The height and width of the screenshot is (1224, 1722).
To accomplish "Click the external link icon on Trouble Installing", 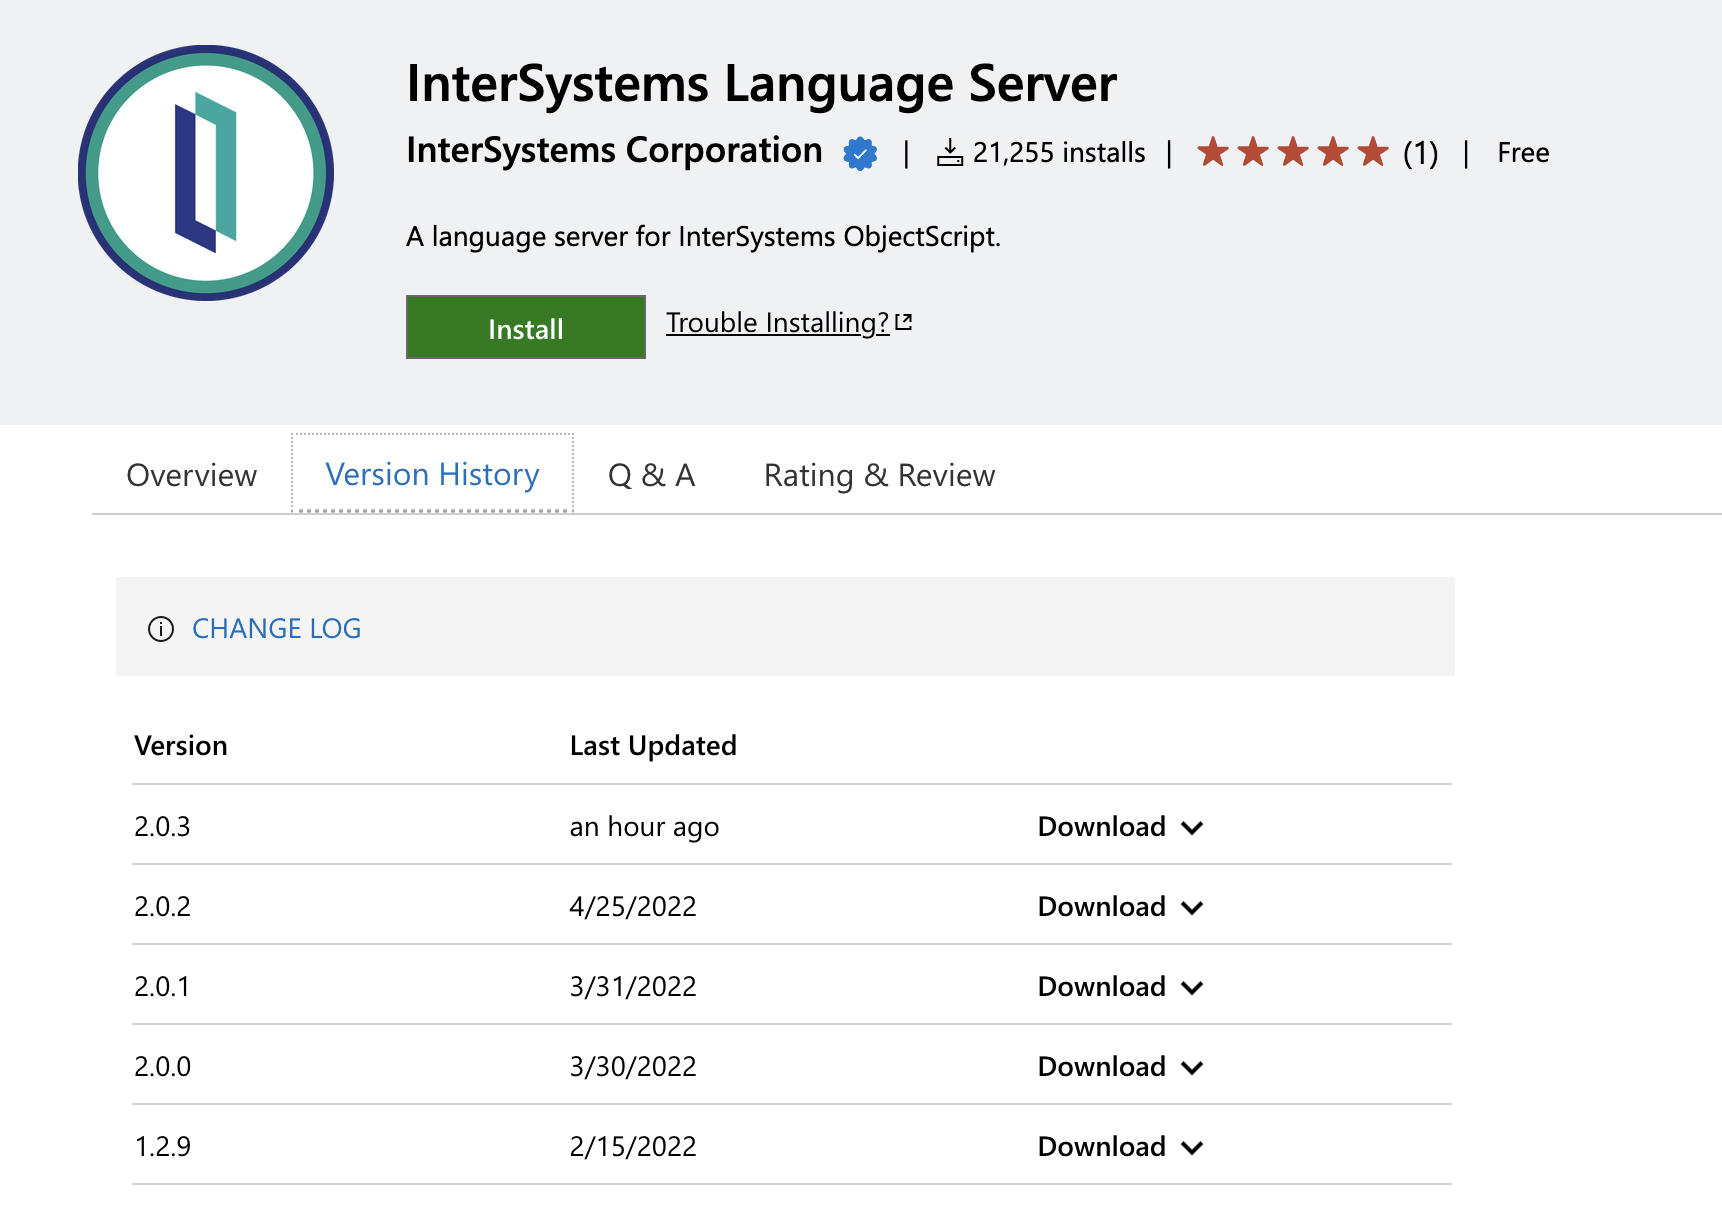I will (x=904, y=320).
